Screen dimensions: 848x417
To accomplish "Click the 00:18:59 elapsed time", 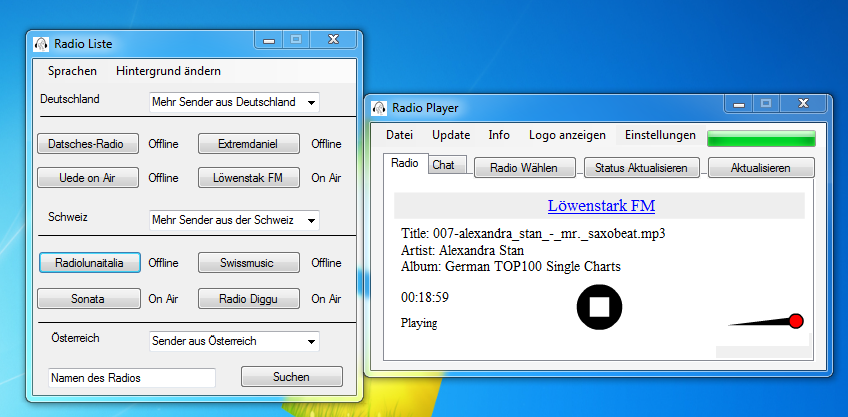I will [425, 297].
